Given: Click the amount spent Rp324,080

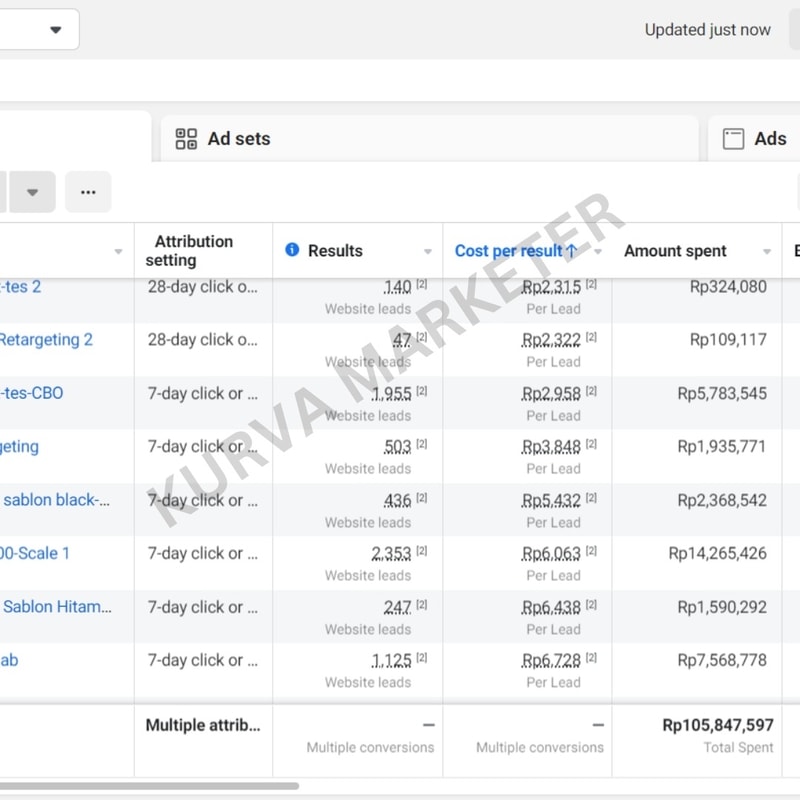Looking at the screenshot, I should pos(728,287).
